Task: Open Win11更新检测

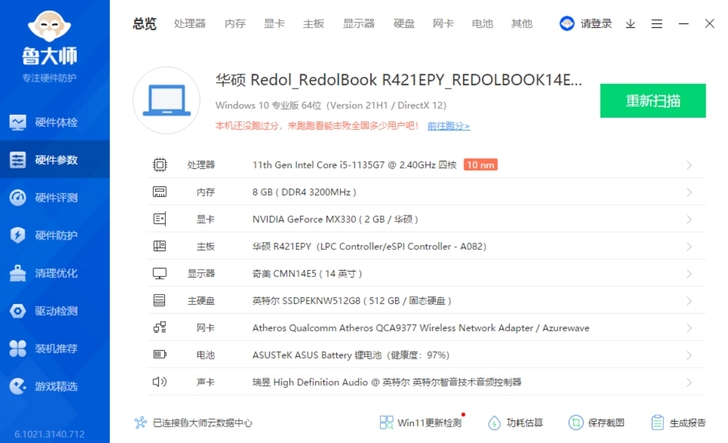Action: pos(421,422)
